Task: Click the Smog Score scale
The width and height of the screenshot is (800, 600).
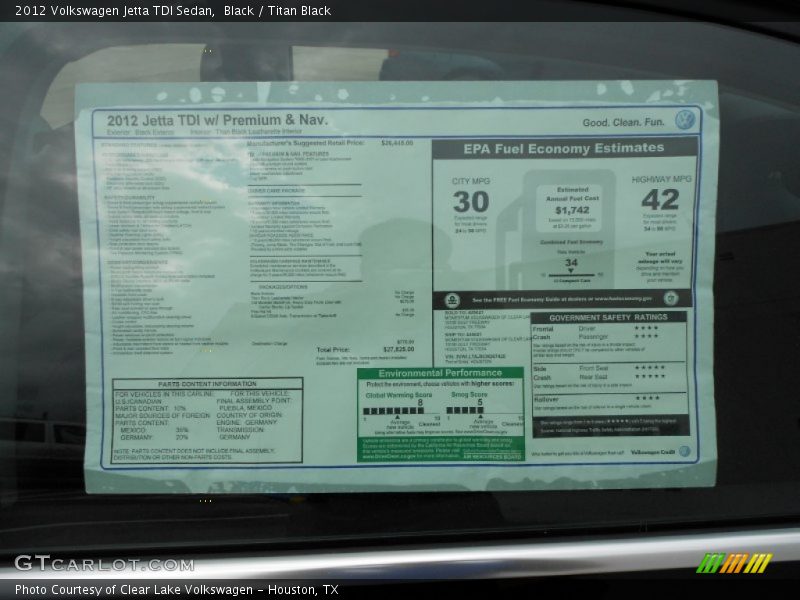Action: pos(480,411)
